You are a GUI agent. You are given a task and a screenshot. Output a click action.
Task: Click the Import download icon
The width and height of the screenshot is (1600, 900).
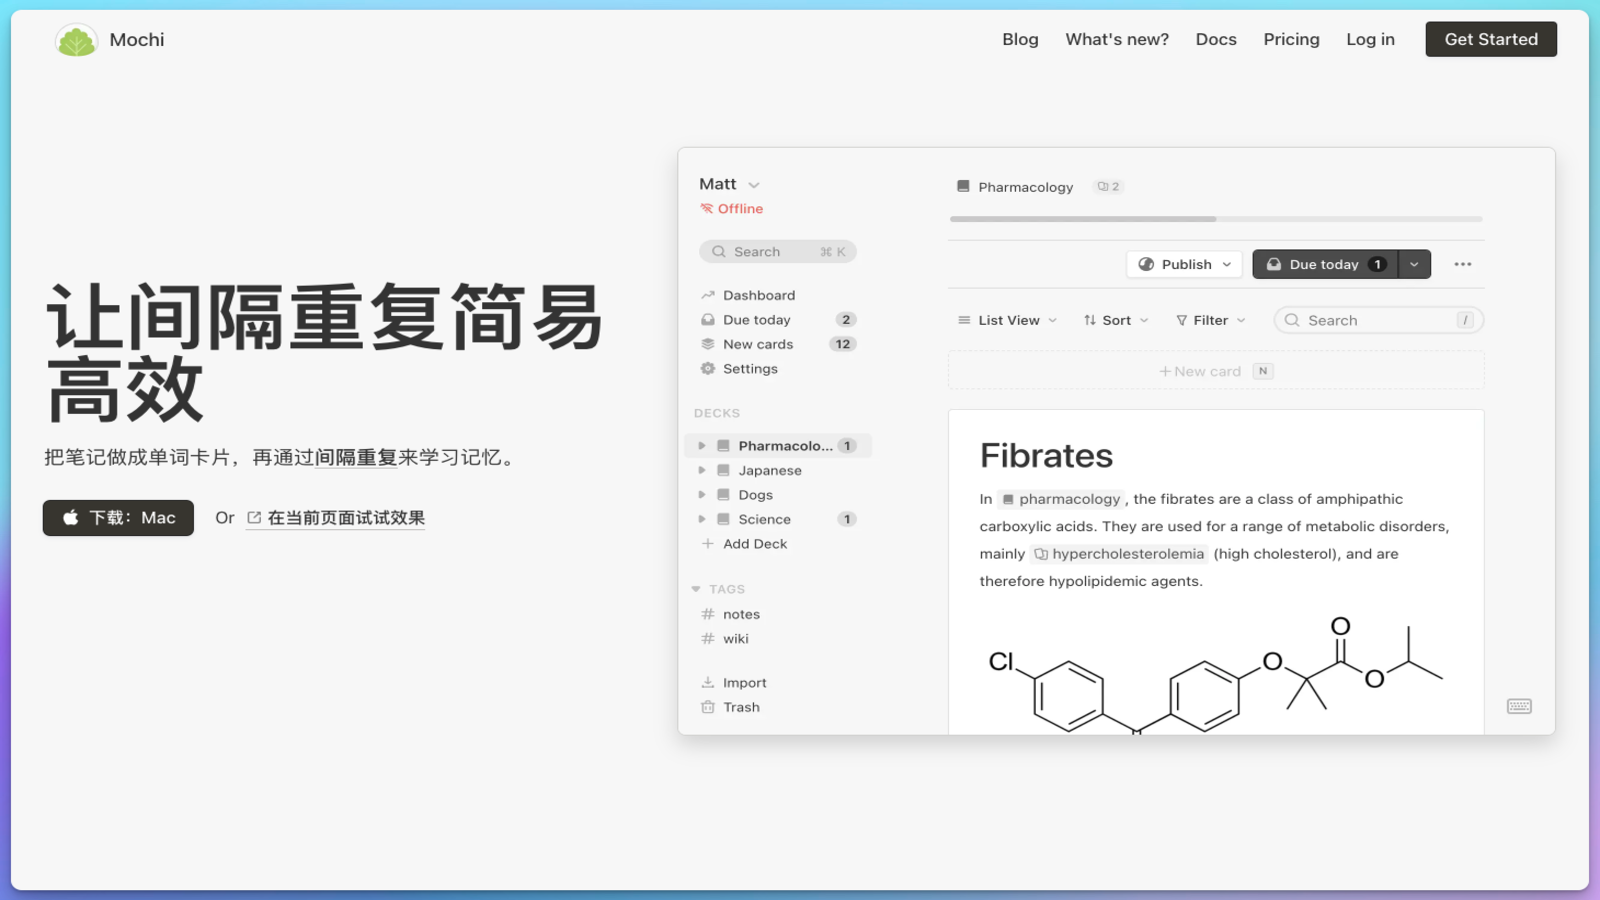click(x=708, y=683)
